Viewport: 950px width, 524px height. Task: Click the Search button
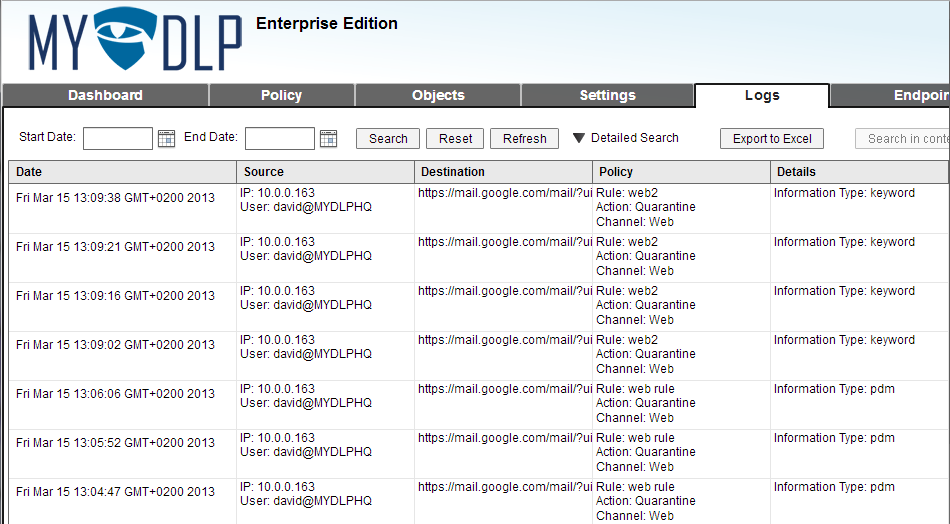point(388,139)
